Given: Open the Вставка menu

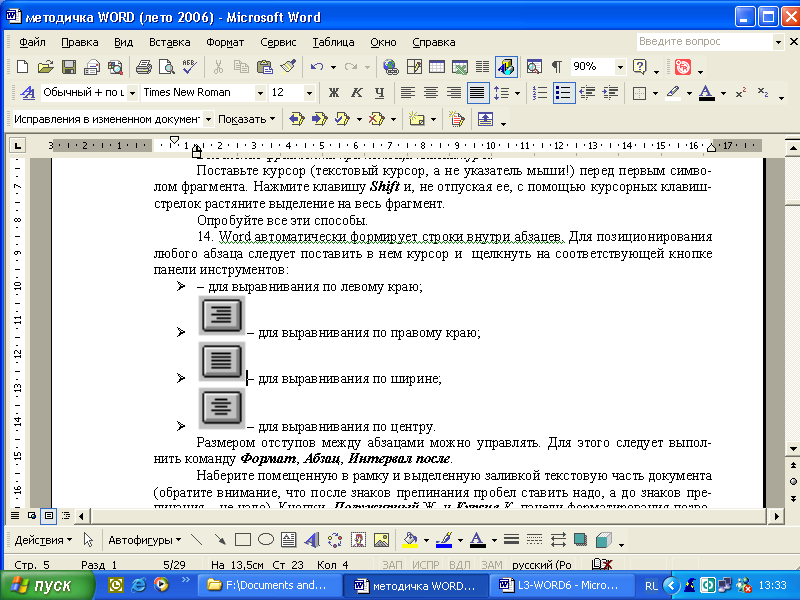Looking at the screenshot, I should (169, 42).
